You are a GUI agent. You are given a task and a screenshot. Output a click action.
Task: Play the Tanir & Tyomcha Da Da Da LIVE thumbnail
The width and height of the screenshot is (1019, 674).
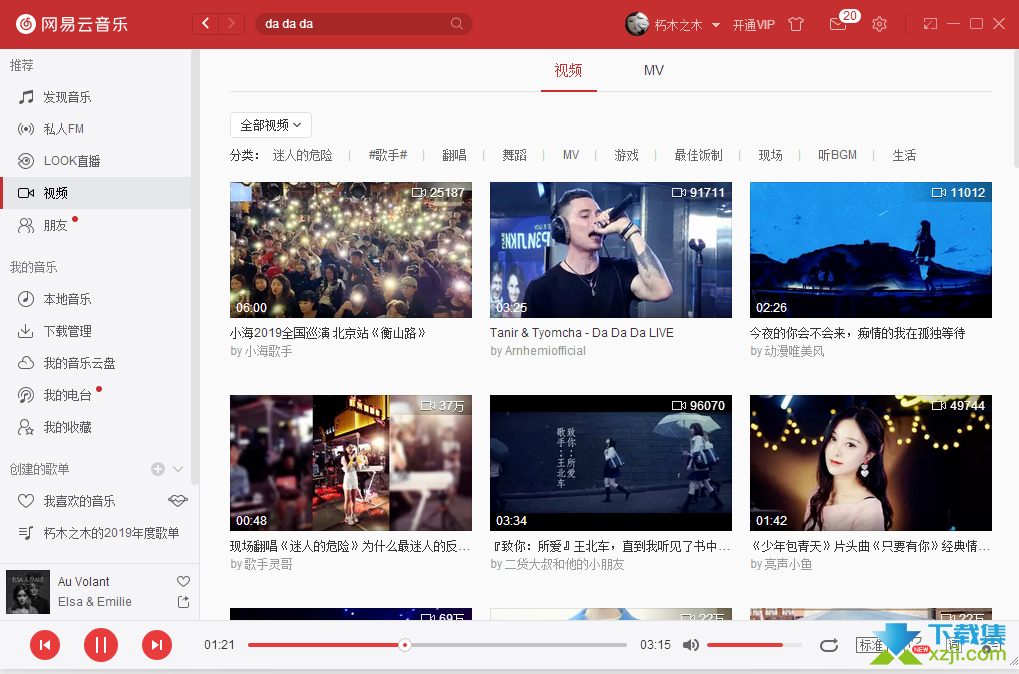611,250
